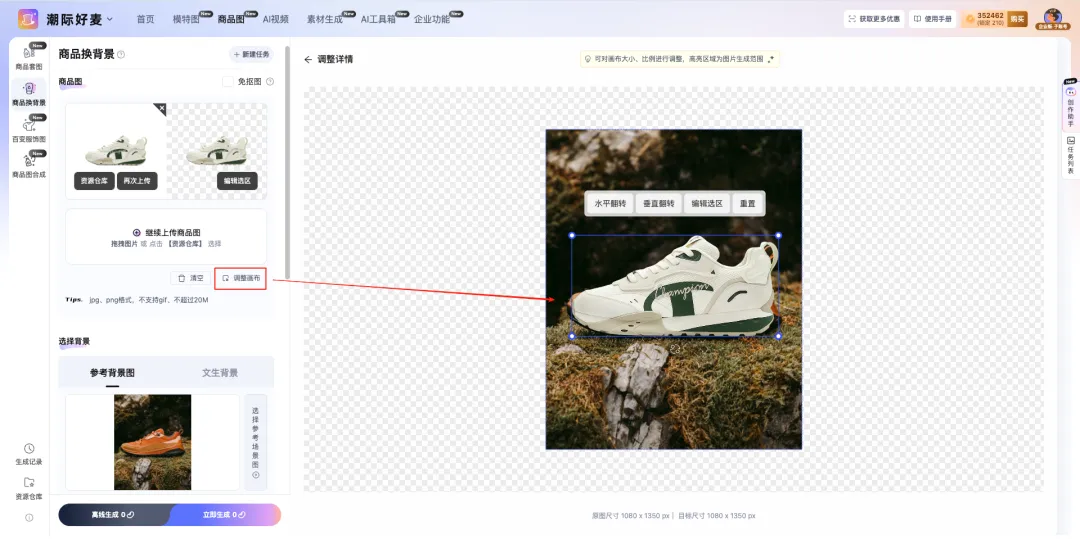Click sparkle icon ending the canvas tip

[771, 59]
